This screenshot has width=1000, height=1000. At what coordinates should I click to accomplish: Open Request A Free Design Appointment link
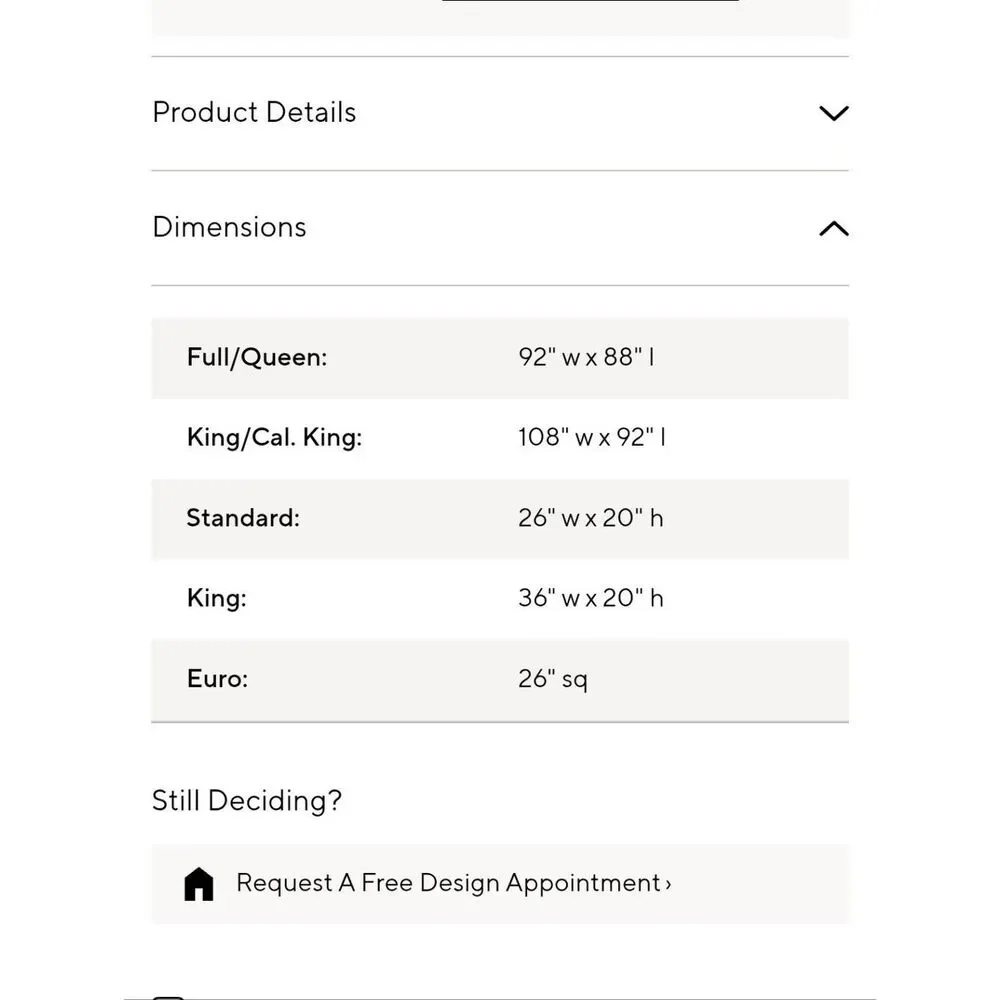pos(453,883)
